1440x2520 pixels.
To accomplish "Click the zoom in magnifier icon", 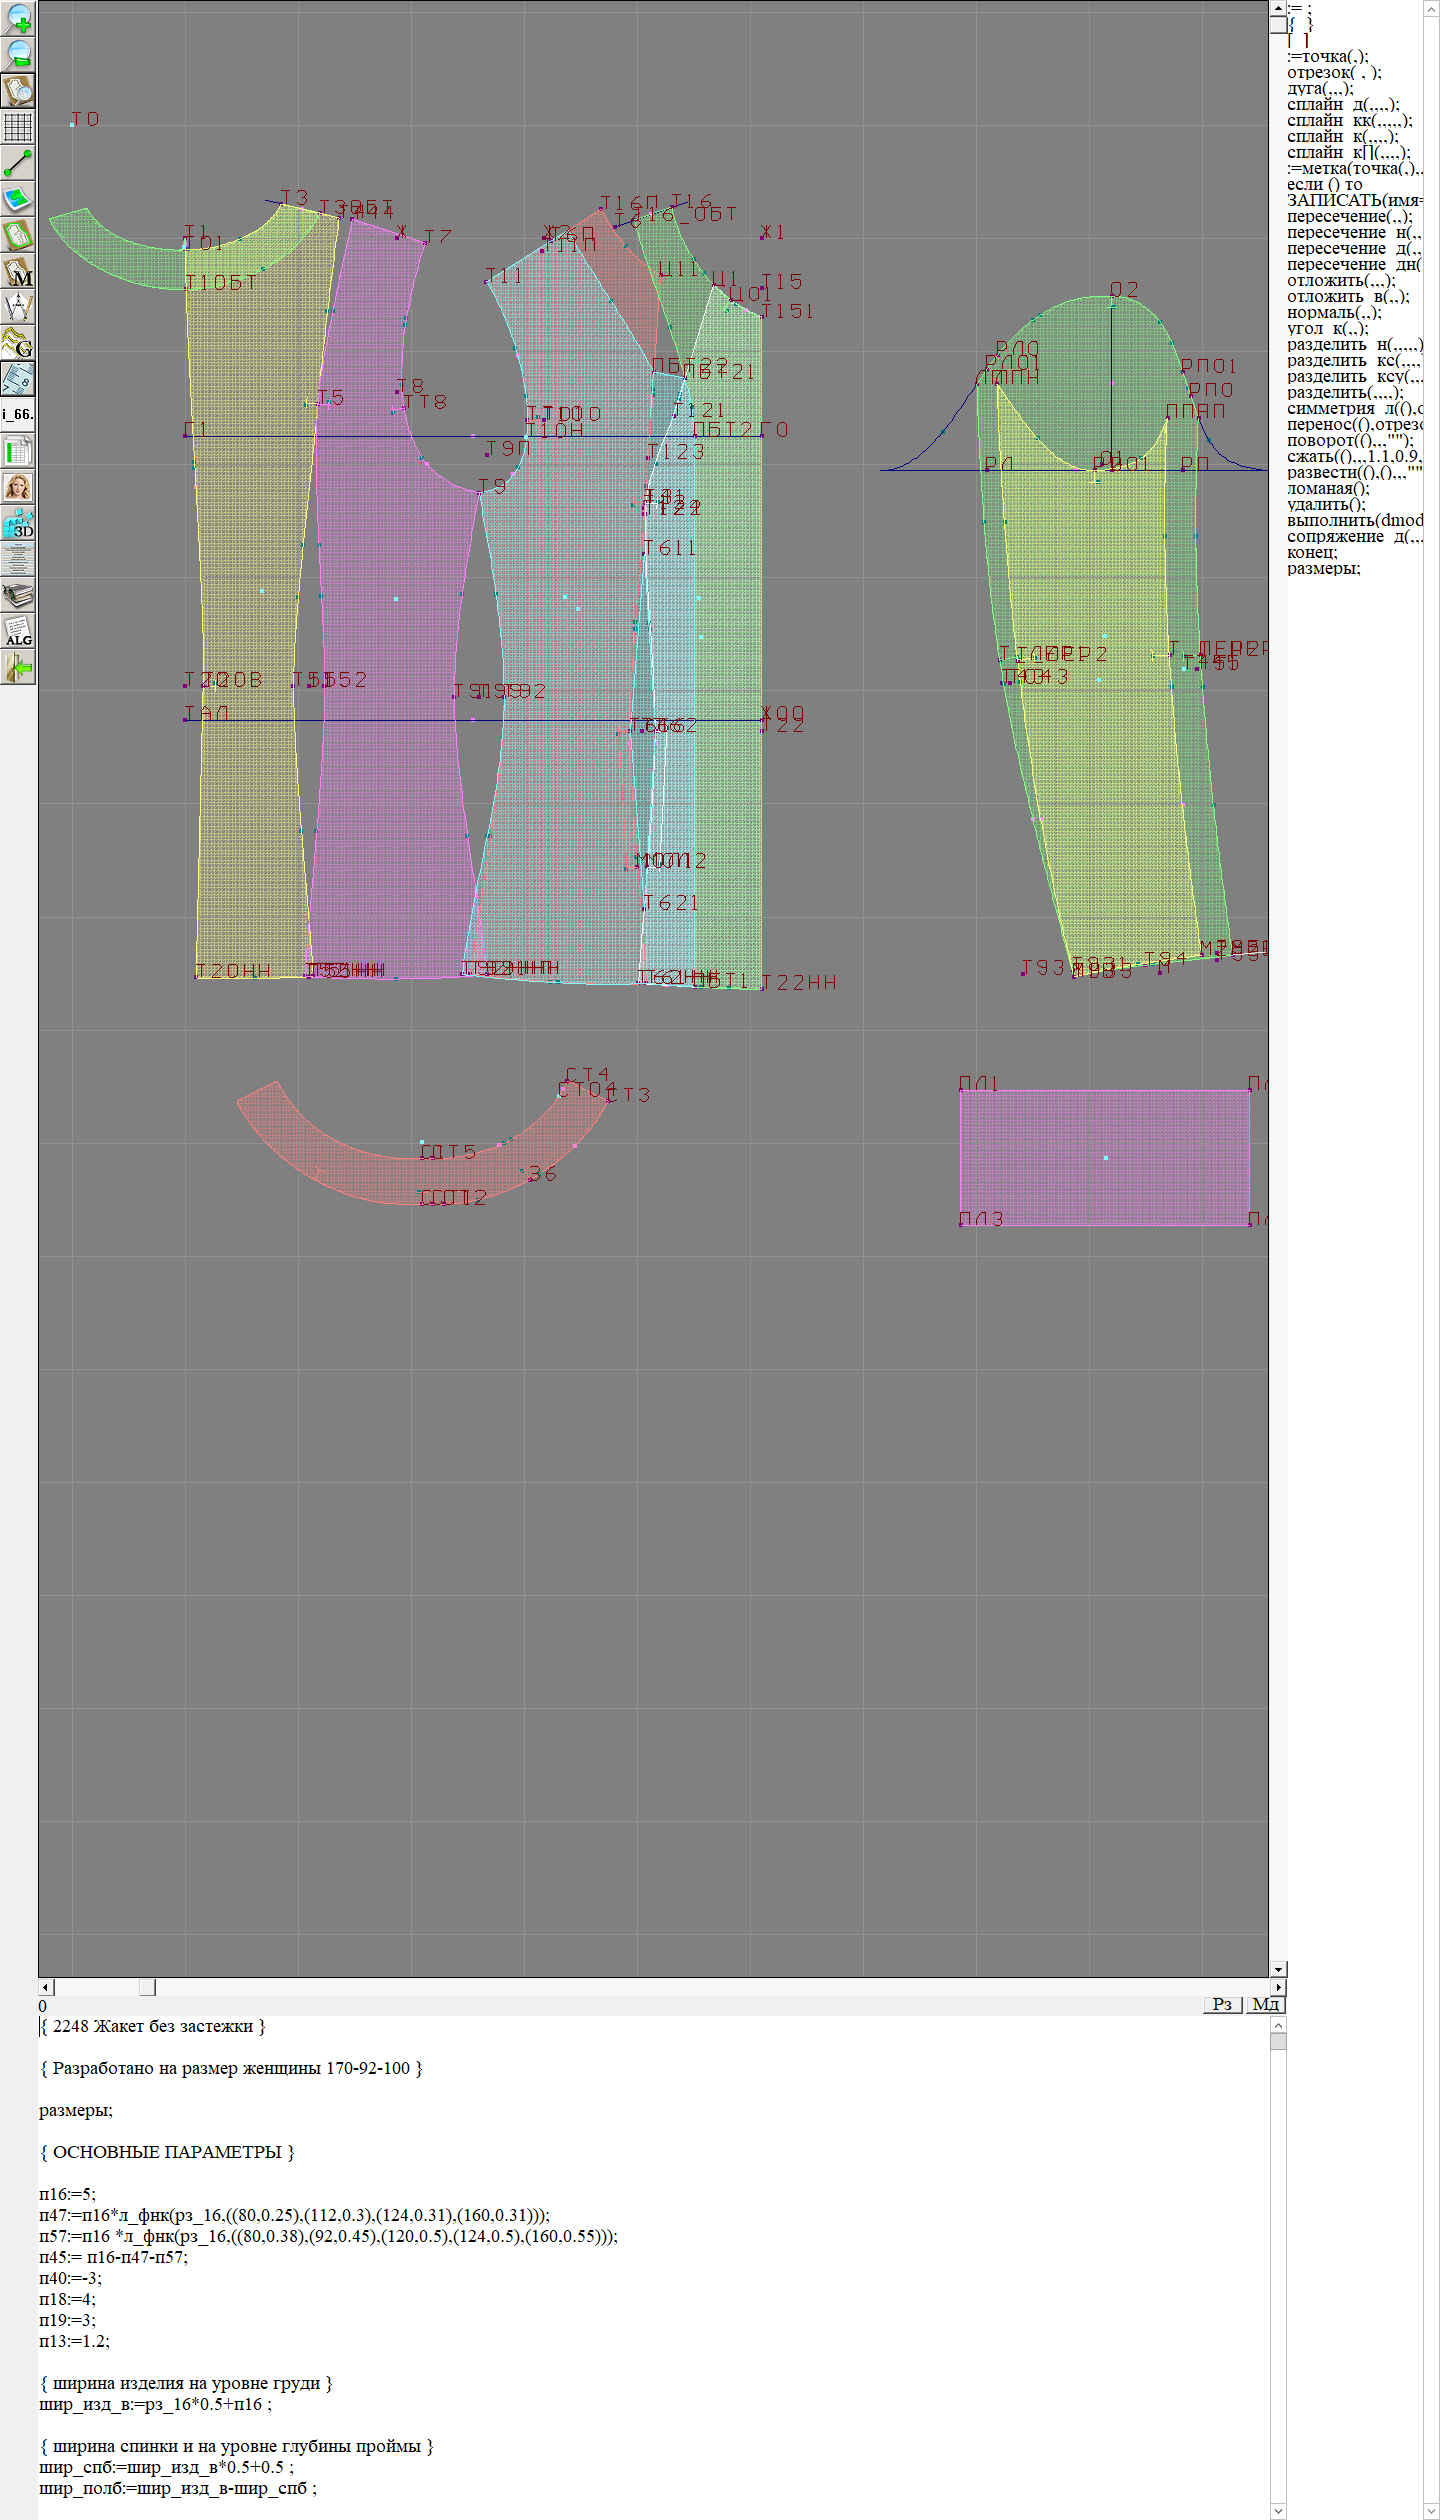I will pos(18,18).
